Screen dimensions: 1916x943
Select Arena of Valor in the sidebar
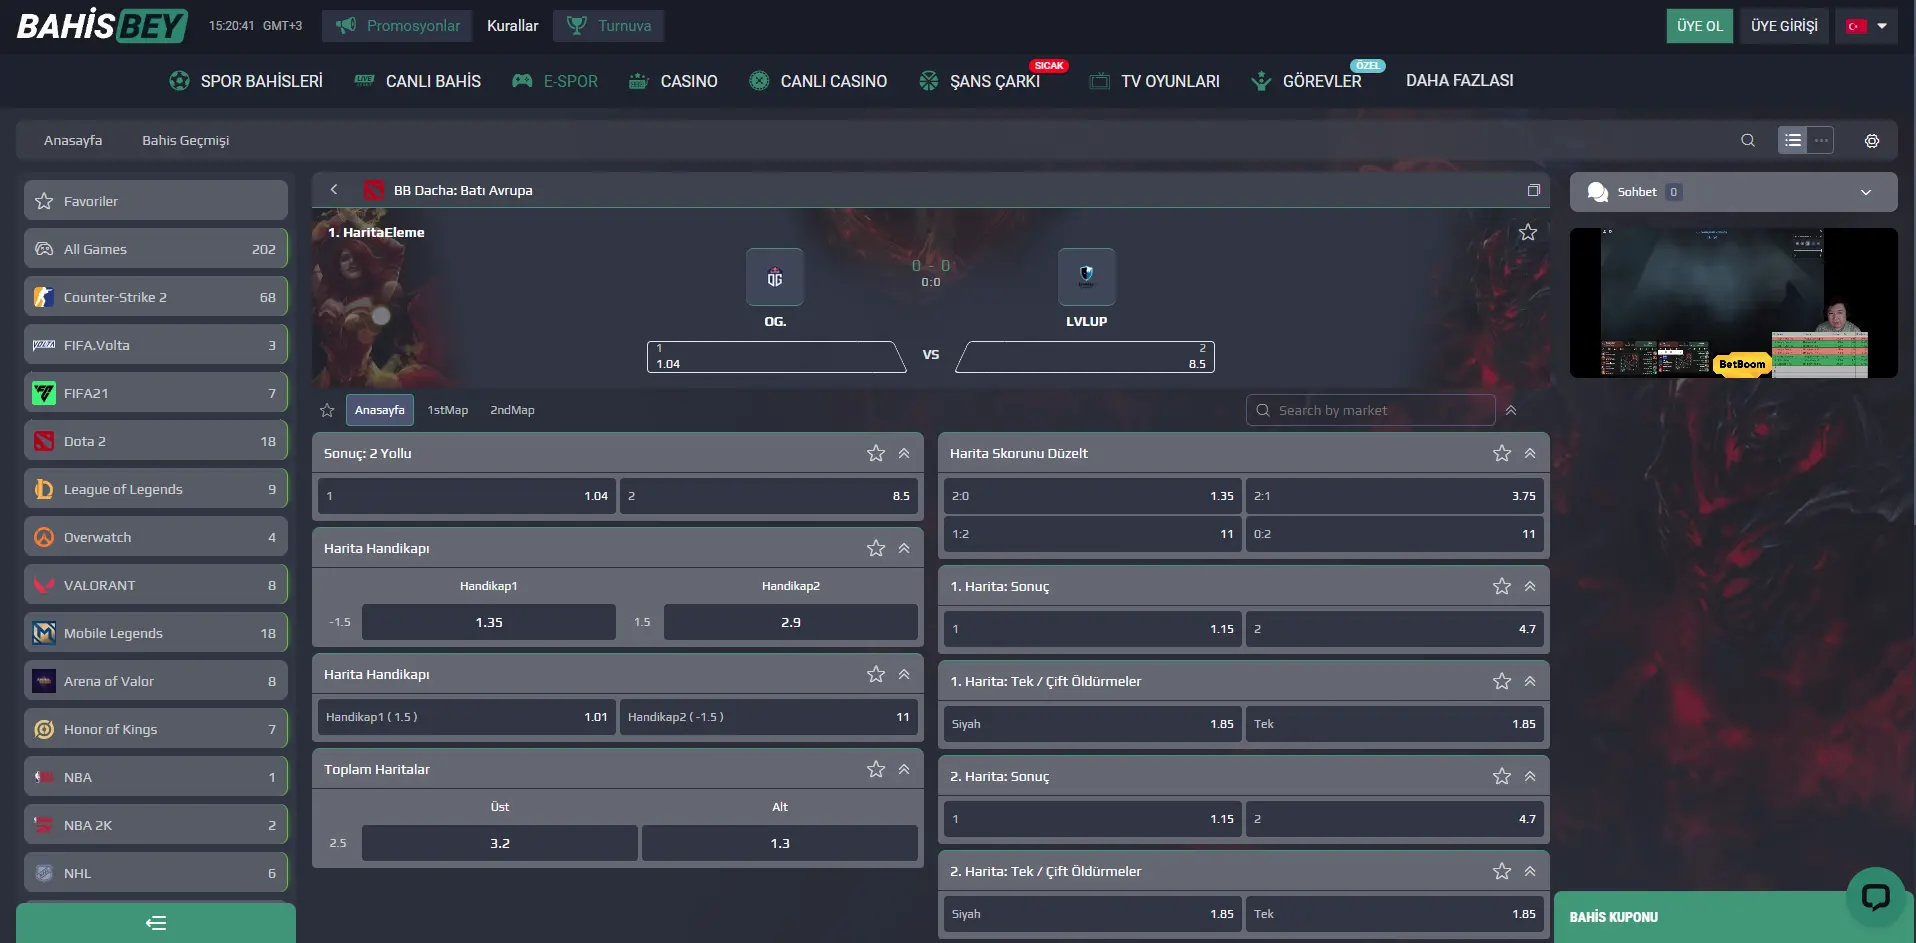(156, 681)
